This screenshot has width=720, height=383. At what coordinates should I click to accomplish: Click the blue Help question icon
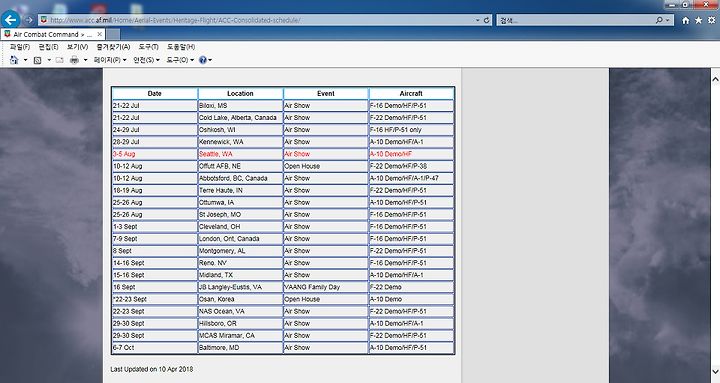[x=202, y=60]
